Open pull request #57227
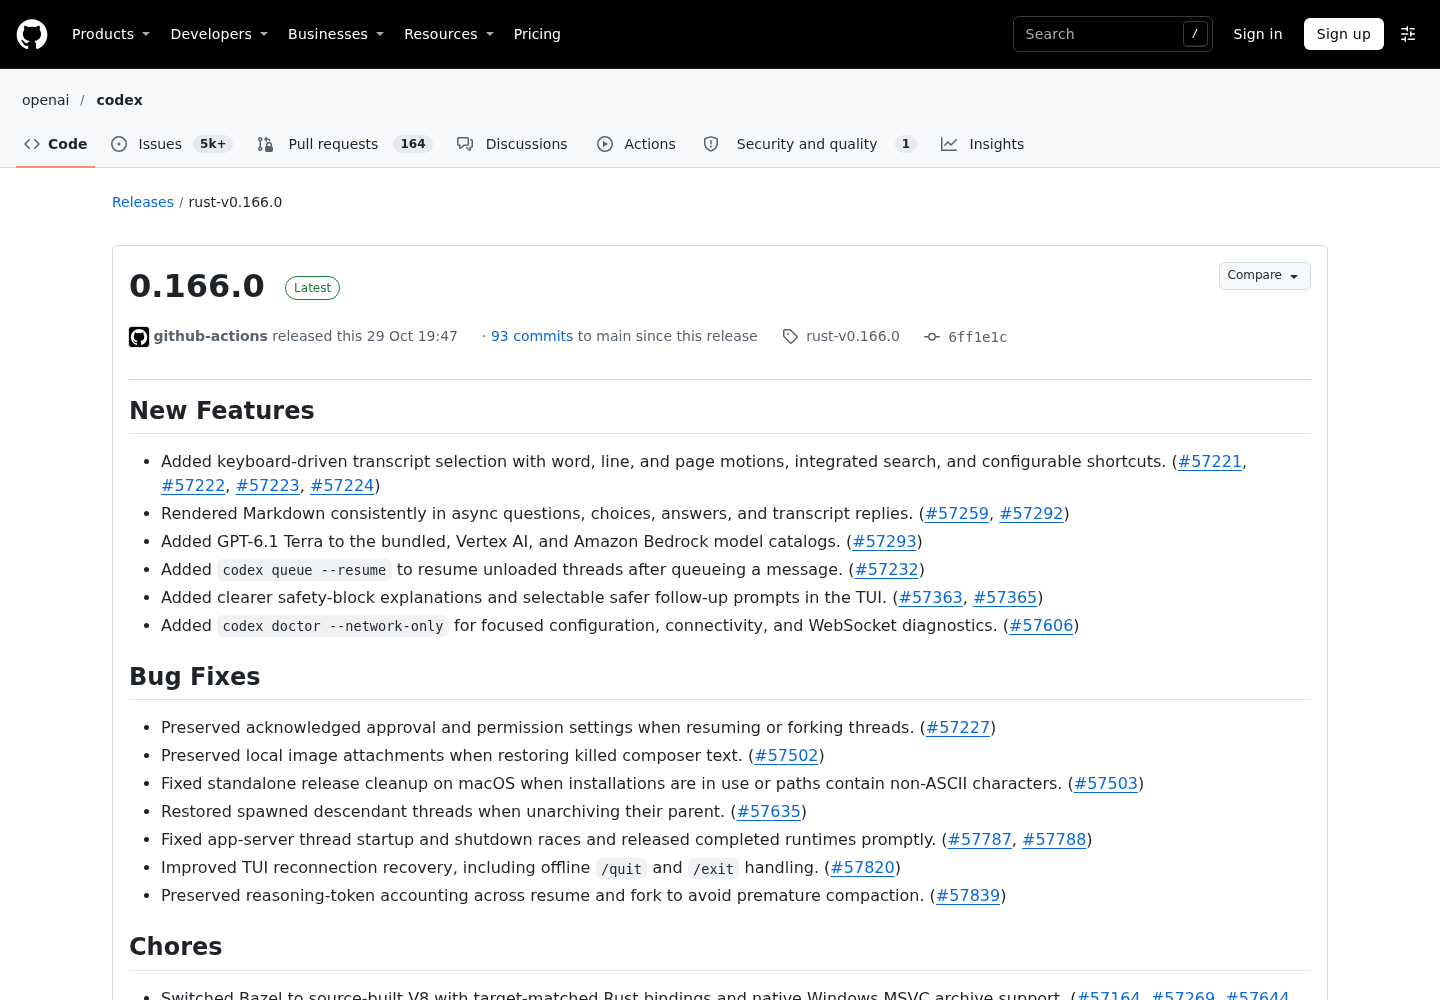This screenshot has height=1000, width=1440. click(958, 727)
